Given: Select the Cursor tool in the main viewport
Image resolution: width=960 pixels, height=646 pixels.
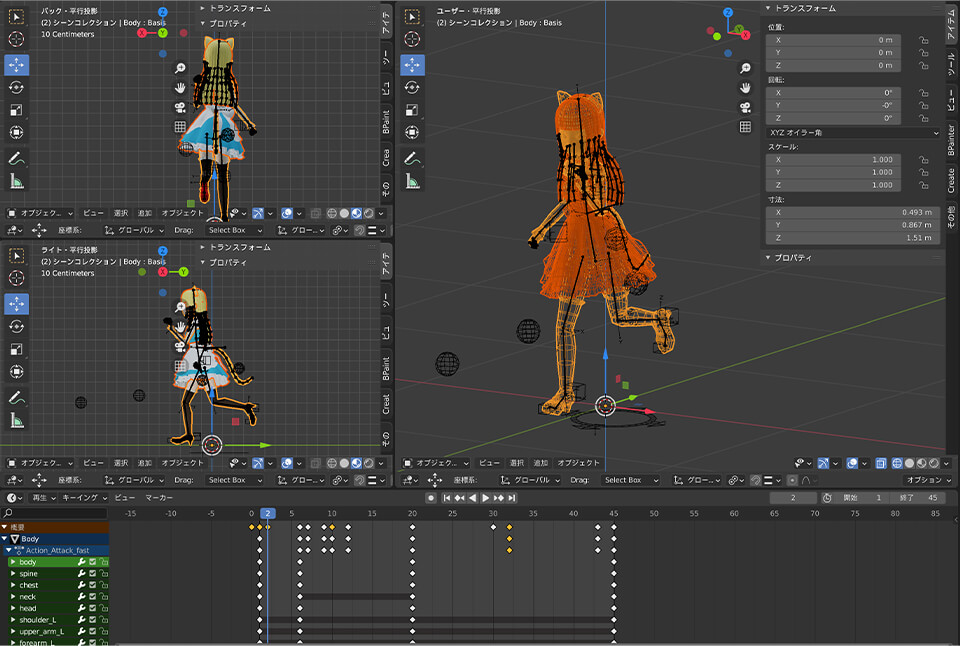Looking at the screenshot, I should click(x=413, y=39).
